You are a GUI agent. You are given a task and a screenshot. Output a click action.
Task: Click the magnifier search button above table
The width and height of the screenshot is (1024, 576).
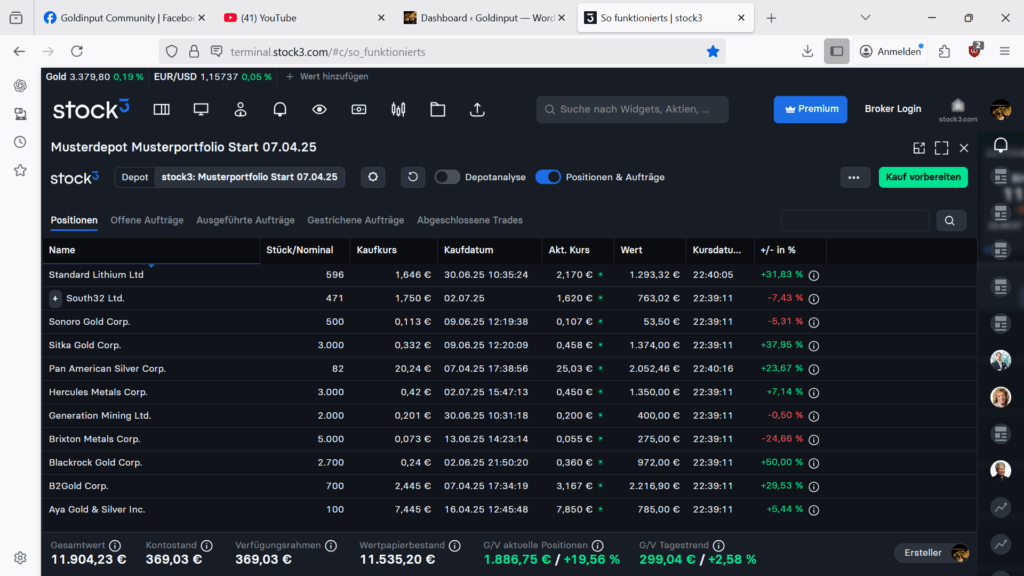click(x=950, y=221)
